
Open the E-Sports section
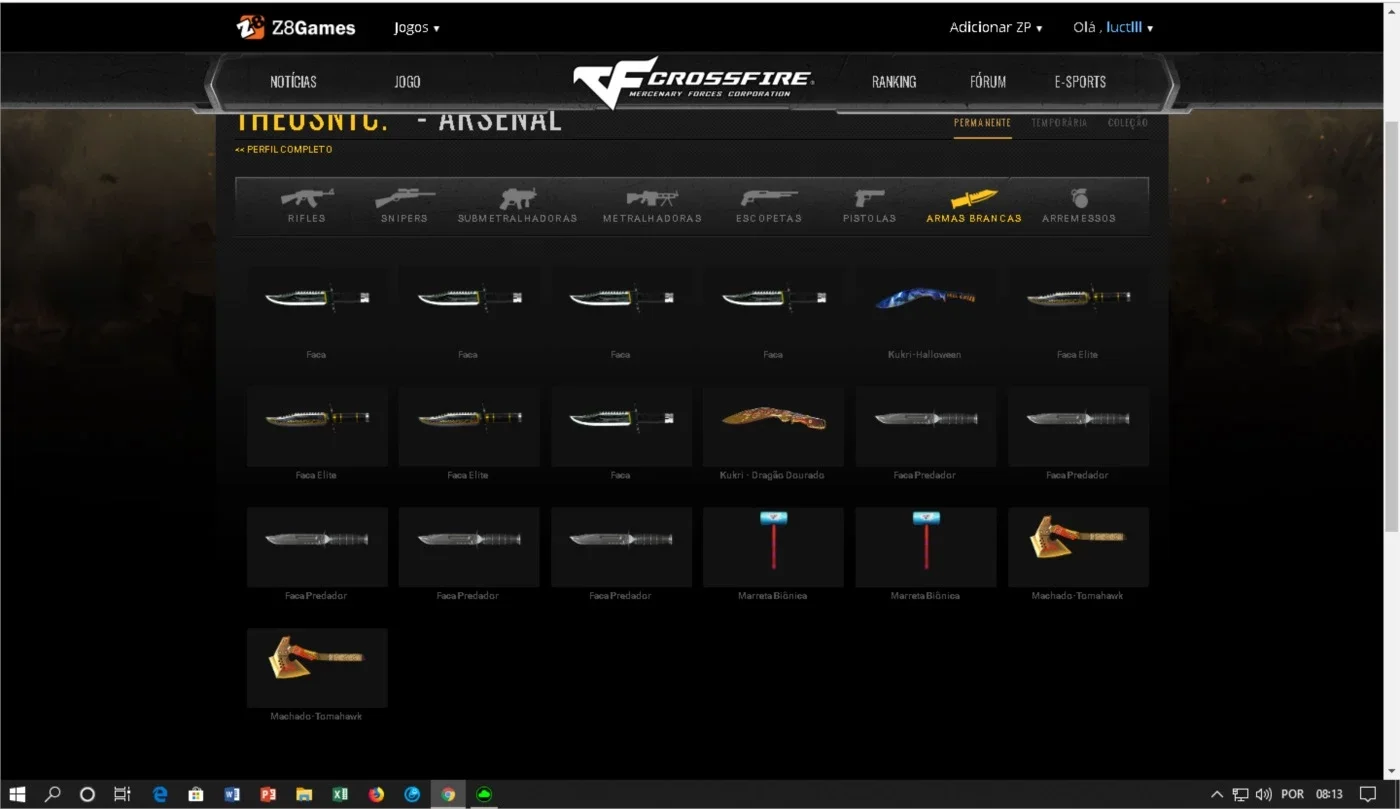[1080, 82]
